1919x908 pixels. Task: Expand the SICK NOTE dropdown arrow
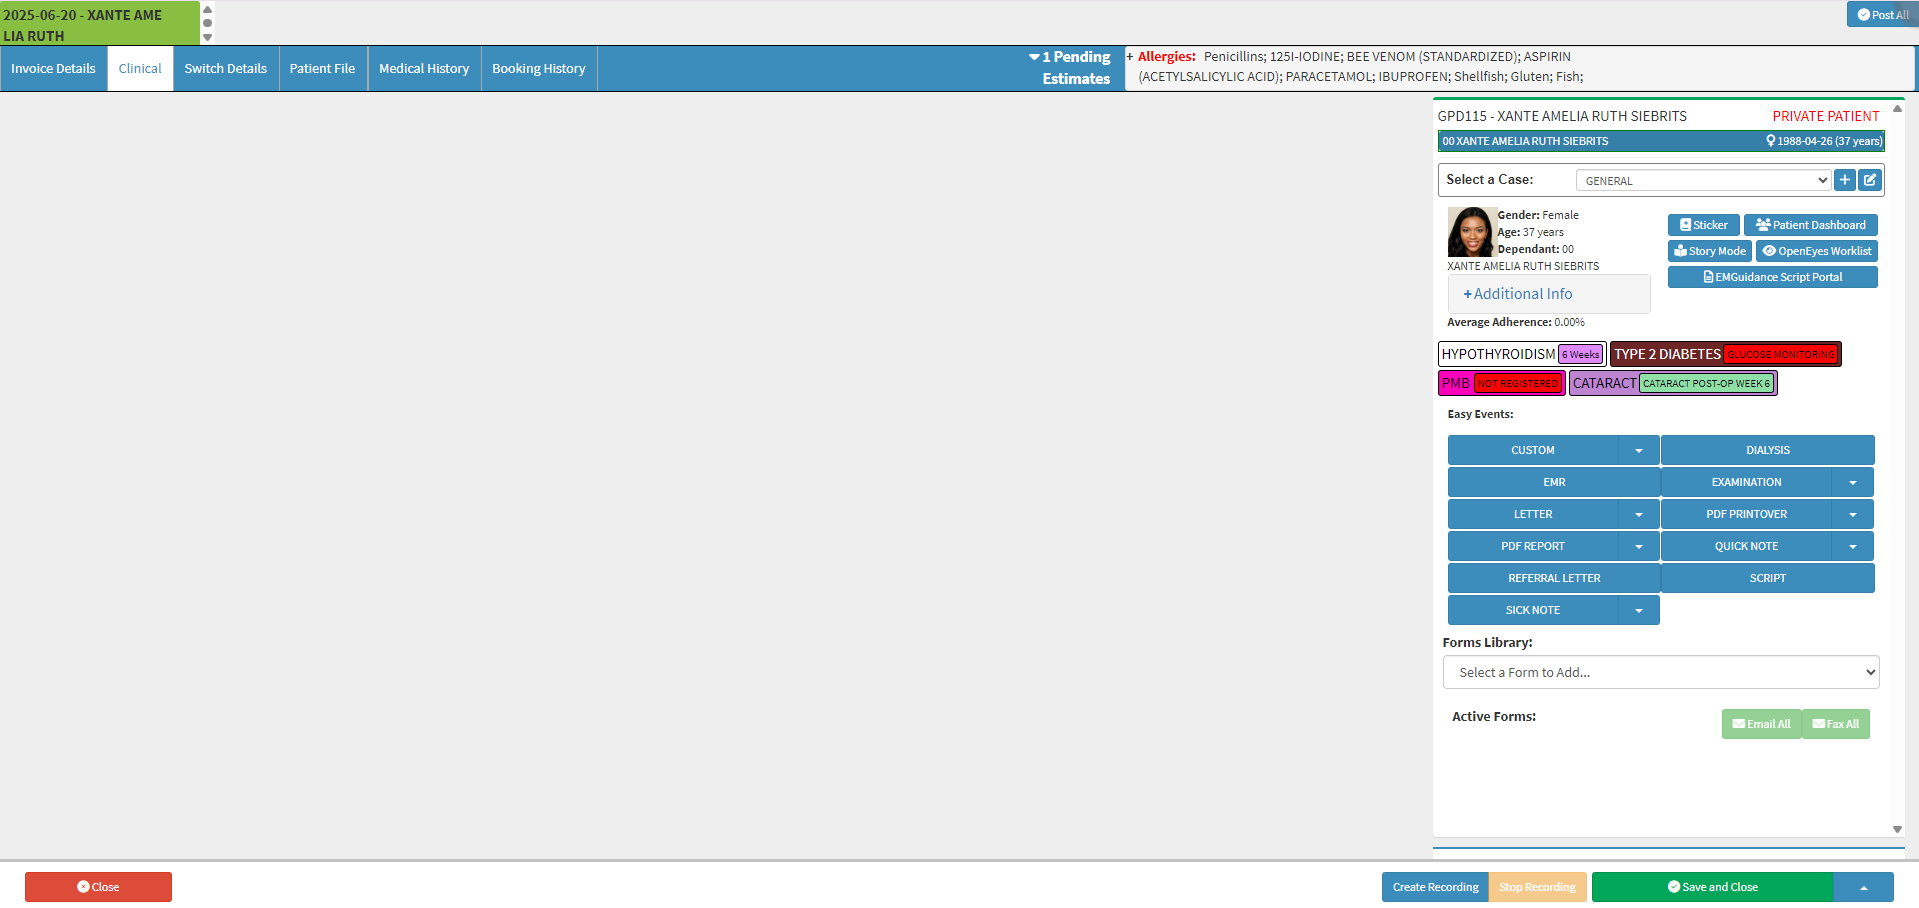click(x=1639, y=610)
